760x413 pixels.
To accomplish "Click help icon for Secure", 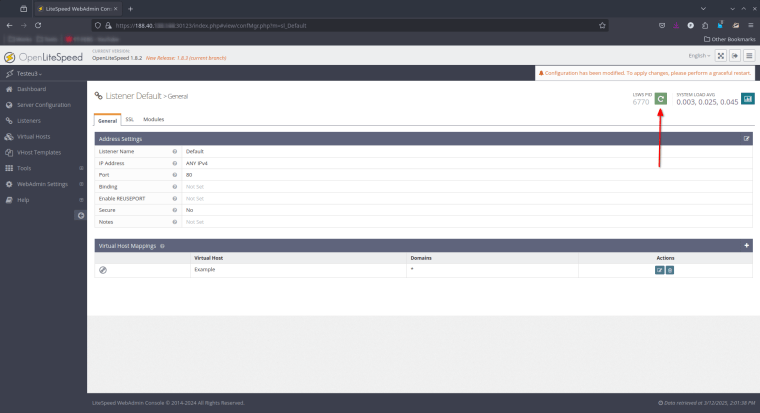I will coord(174,210).
